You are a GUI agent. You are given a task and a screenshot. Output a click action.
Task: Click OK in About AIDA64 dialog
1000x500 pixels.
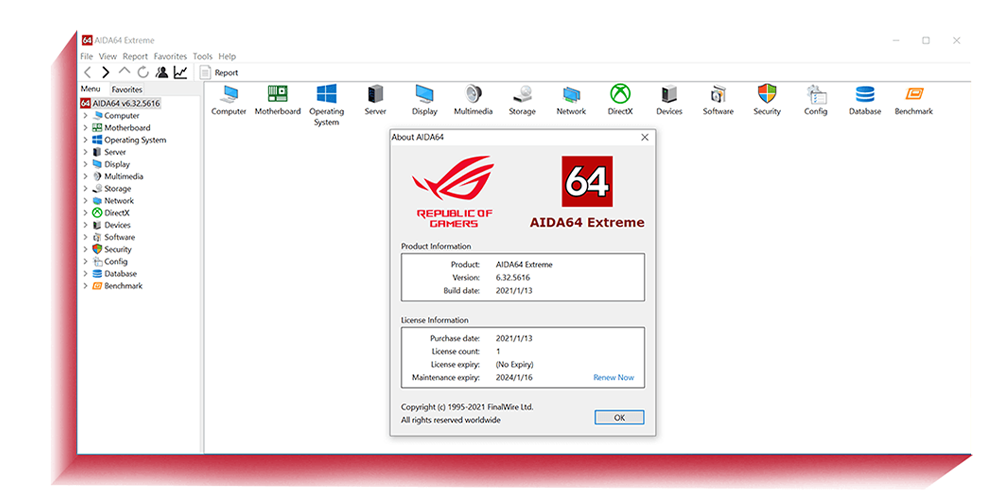pyautogui.click(x=619, y=417)
